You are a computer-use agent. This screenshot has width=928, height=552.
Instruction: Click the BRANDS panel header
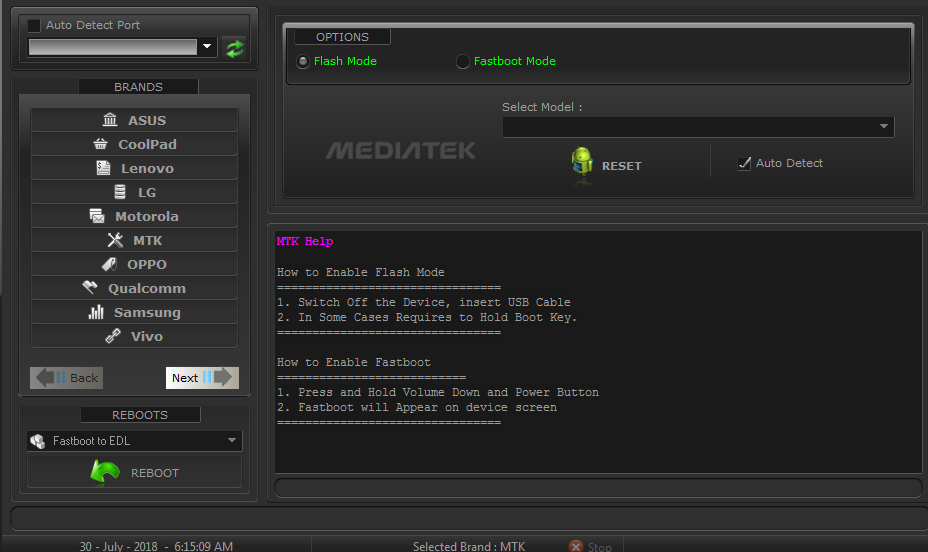tap(138, 87)
